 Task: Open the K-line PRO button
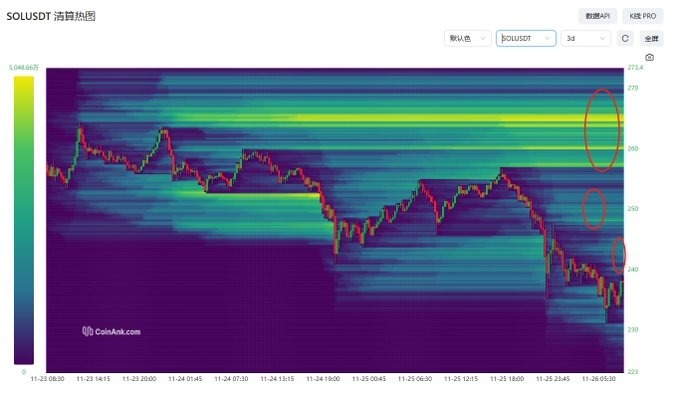click(643, 16)
